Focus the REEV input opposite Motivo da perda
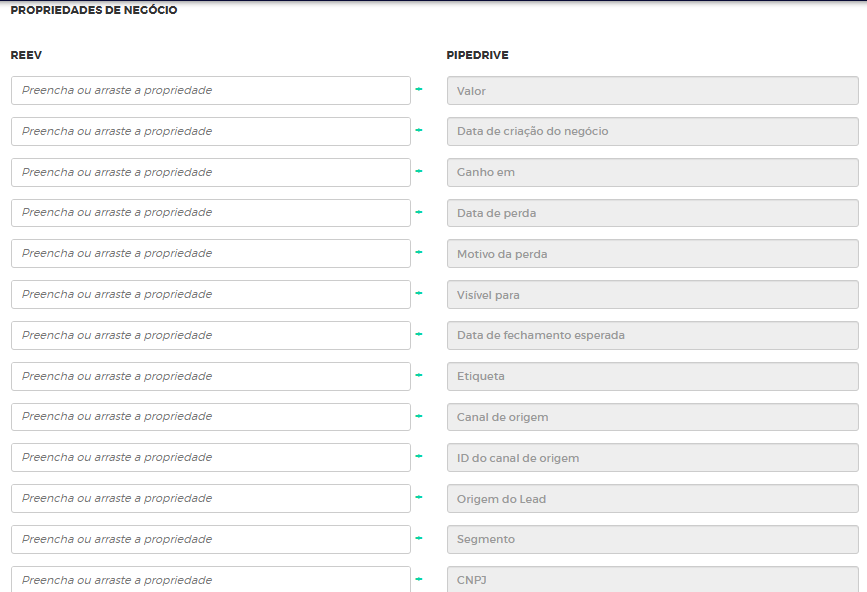 click(x=211, y=253)
